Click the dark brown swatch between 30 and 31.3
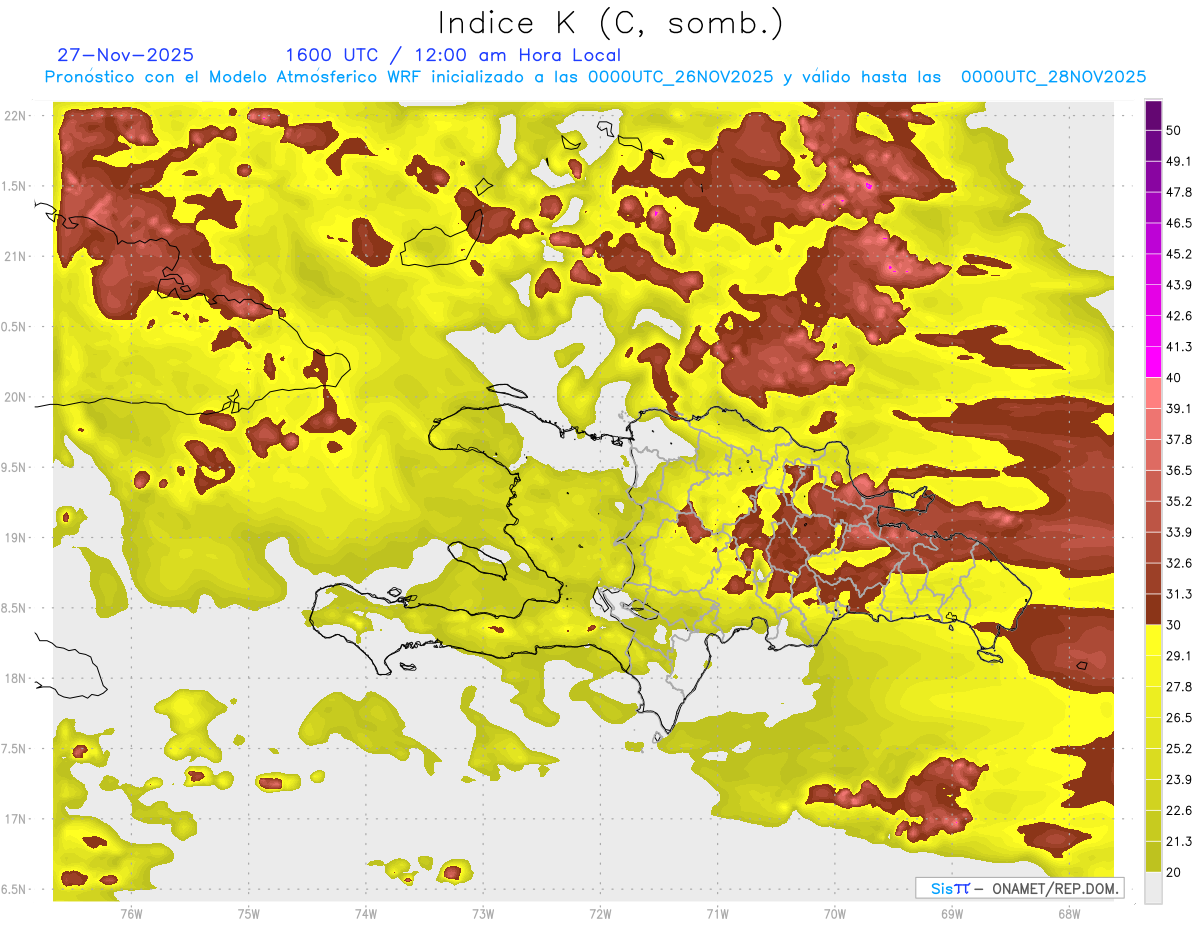Viewport: 1200px width, 927px height. (1153, 609)
